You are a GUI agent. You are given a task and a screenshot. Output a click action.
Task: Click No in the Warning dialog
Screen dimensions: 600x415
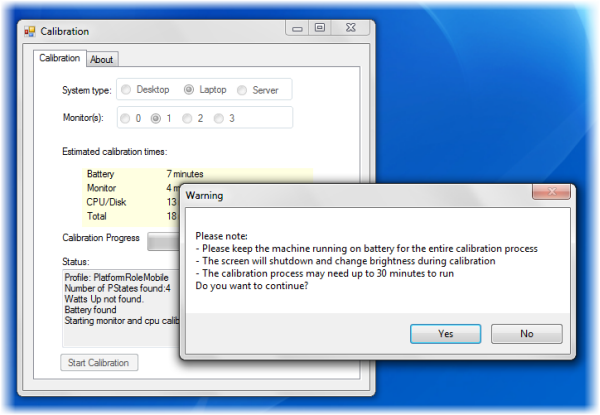point(527,334)
